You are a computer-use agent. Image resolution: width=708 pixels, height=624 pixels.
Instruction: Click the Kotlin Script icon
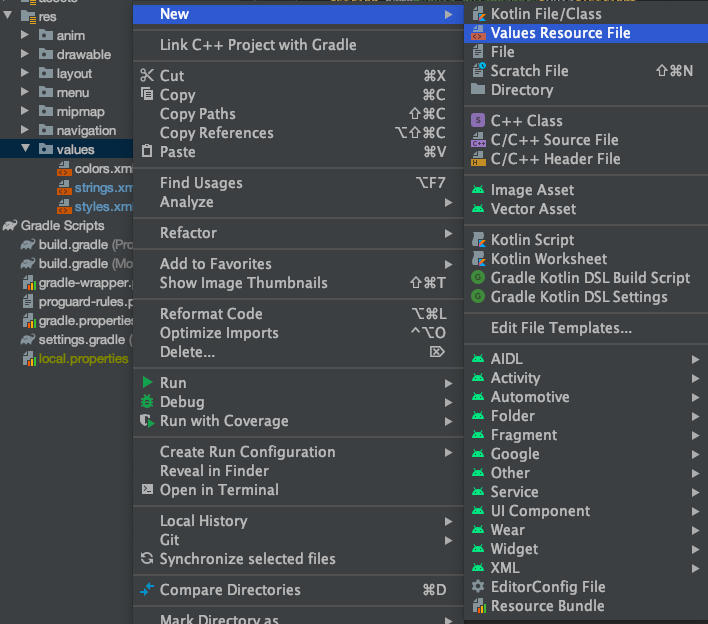pos(478,240)
